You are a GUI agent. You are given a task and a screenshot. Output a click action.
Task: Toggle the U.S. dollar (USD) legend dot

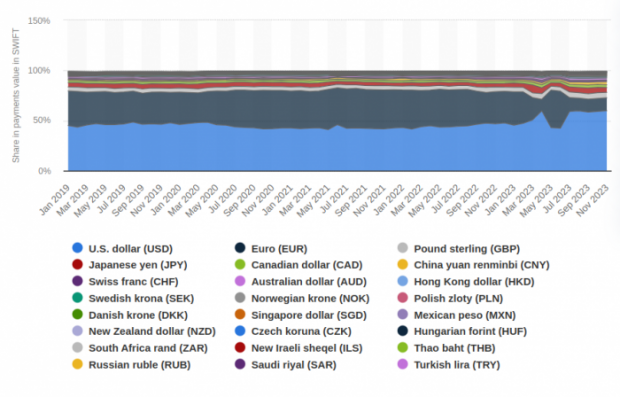(78, 248)
